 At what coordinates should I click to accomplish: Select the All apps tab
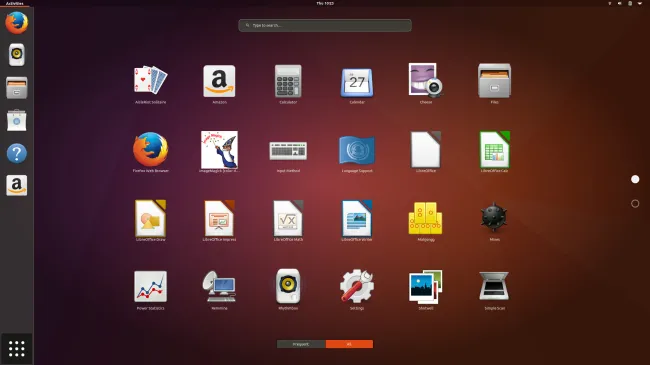click(x=349, y=344)
